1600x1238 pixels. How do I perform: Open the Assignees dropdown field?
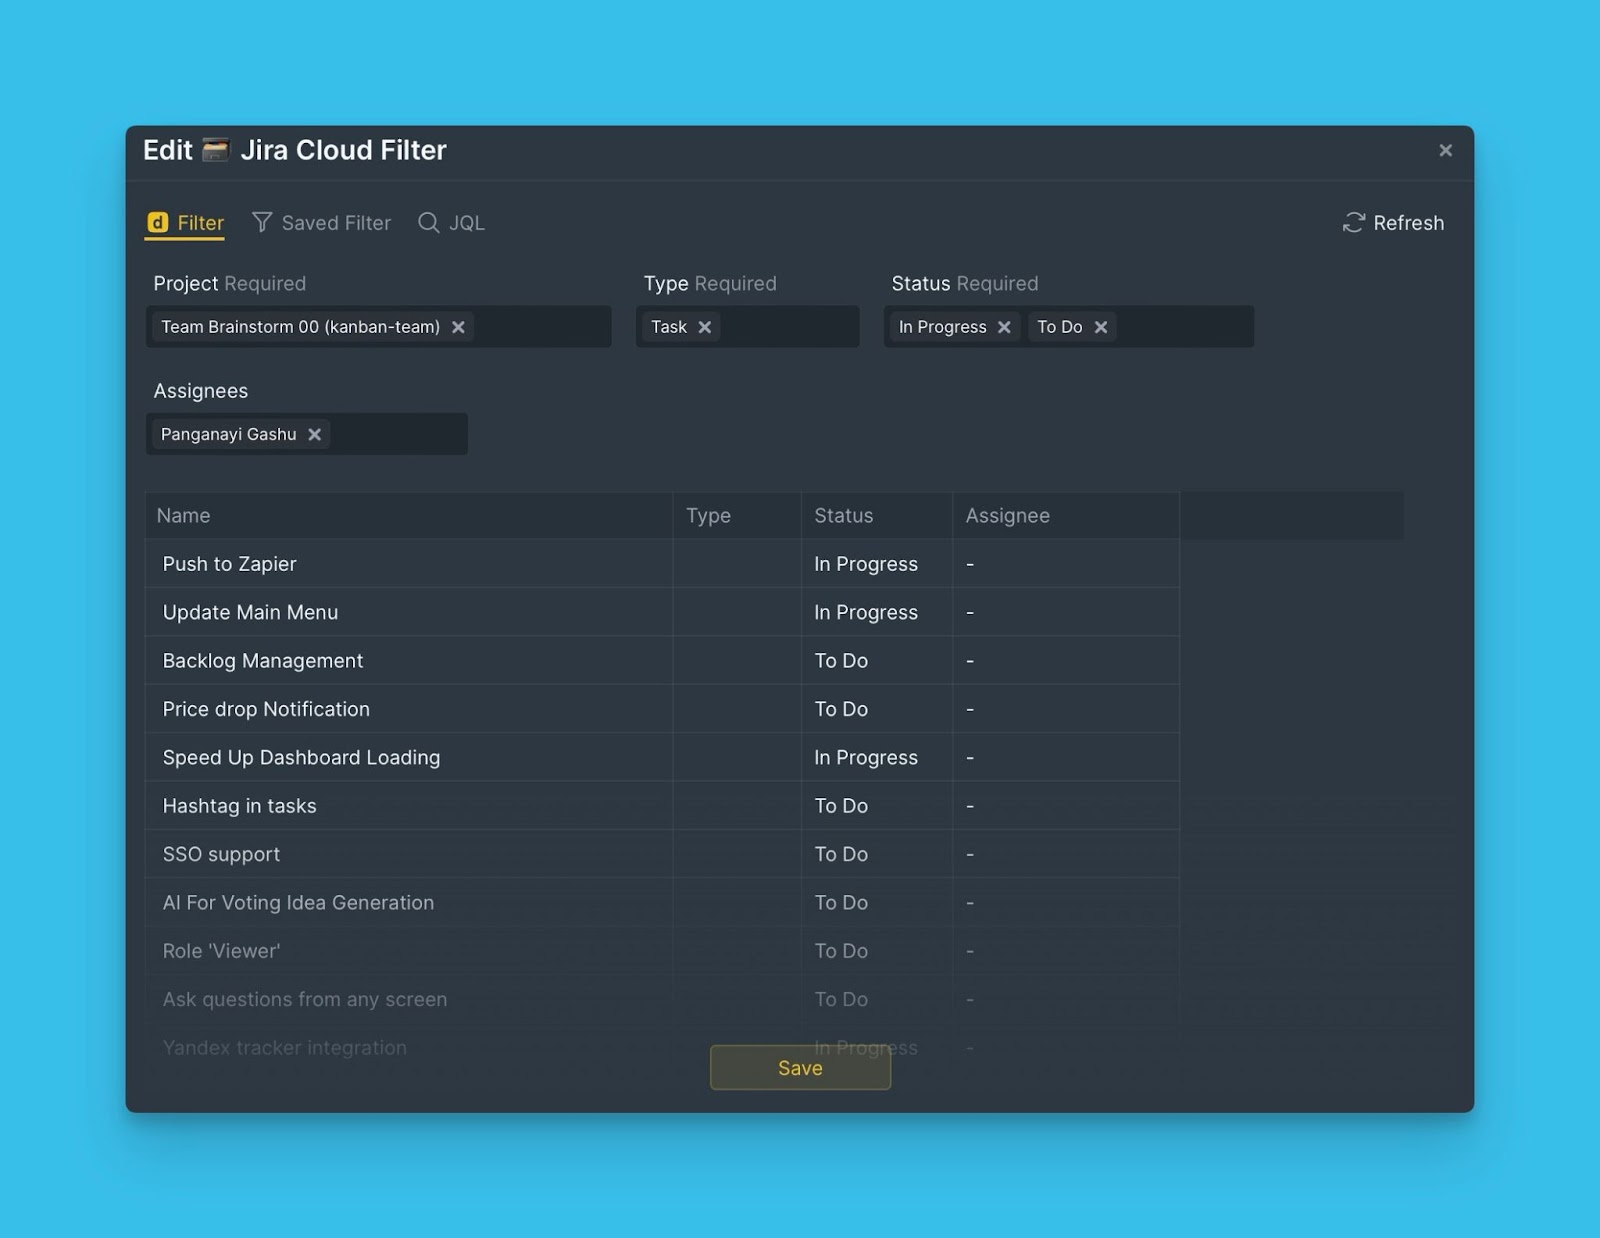point(400,434)
